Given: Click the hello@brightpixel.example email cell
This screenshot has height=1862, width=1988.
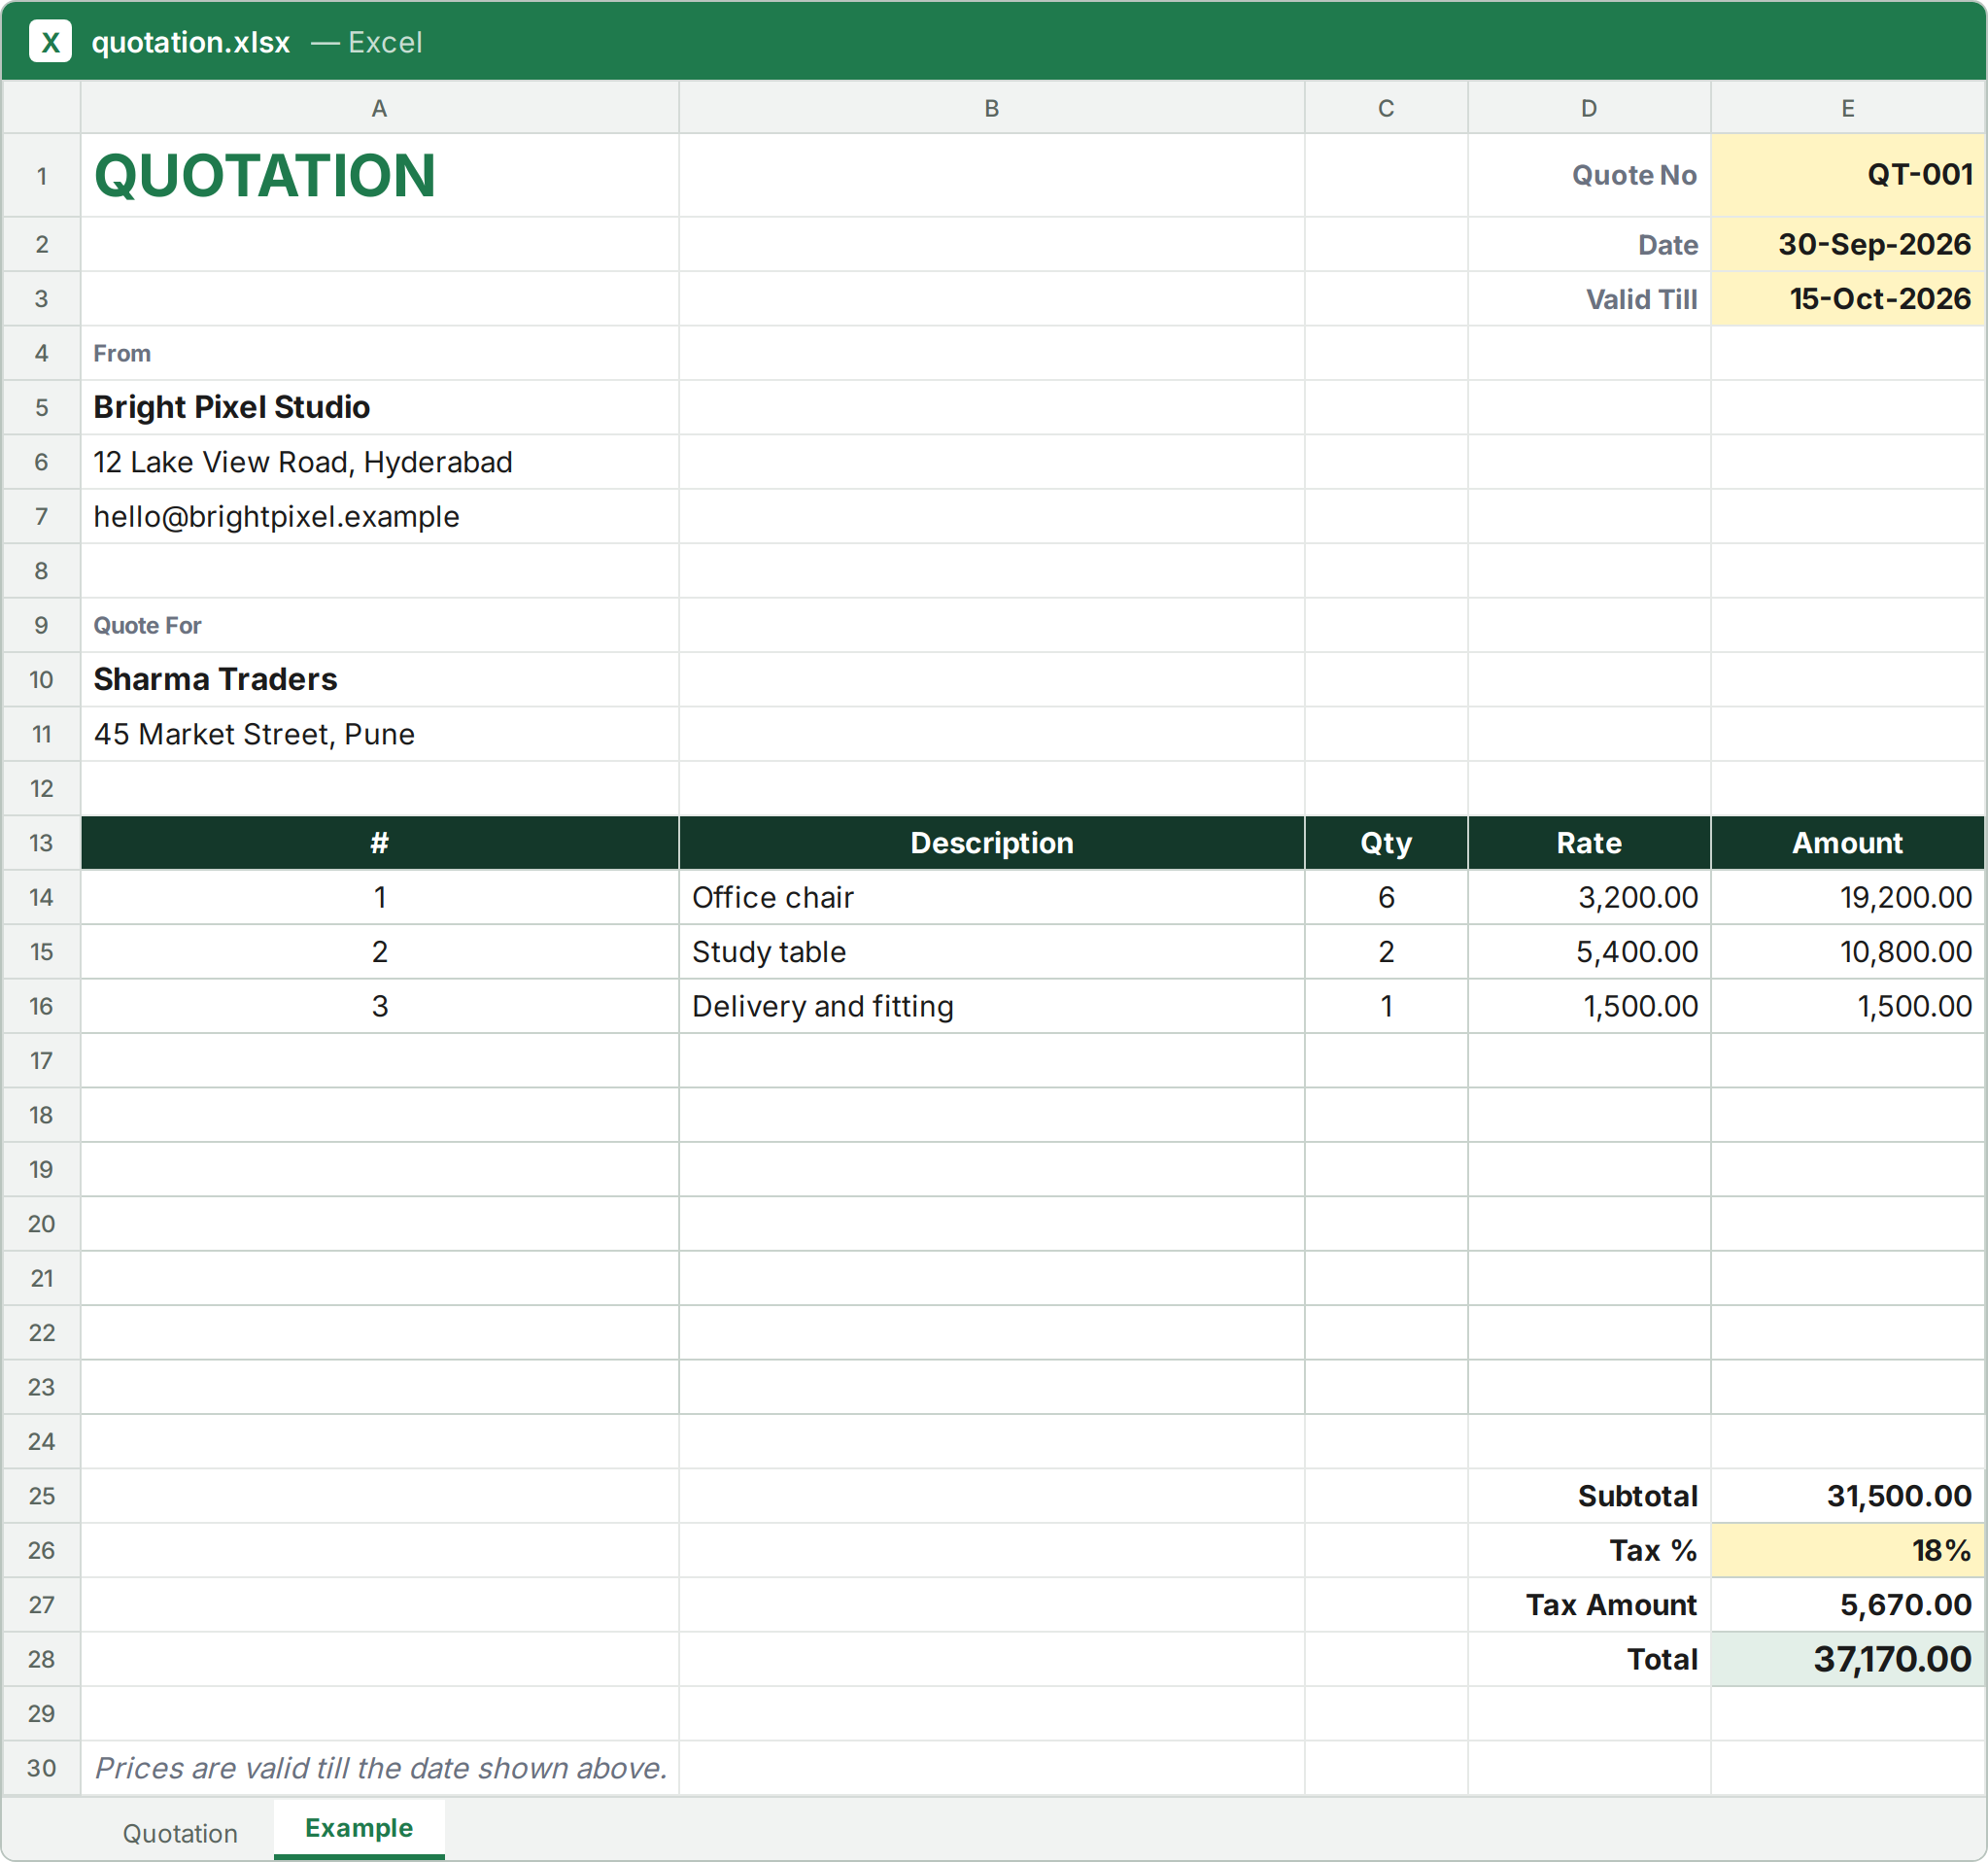Looking at the screenshot, I should tap(379, 516).
